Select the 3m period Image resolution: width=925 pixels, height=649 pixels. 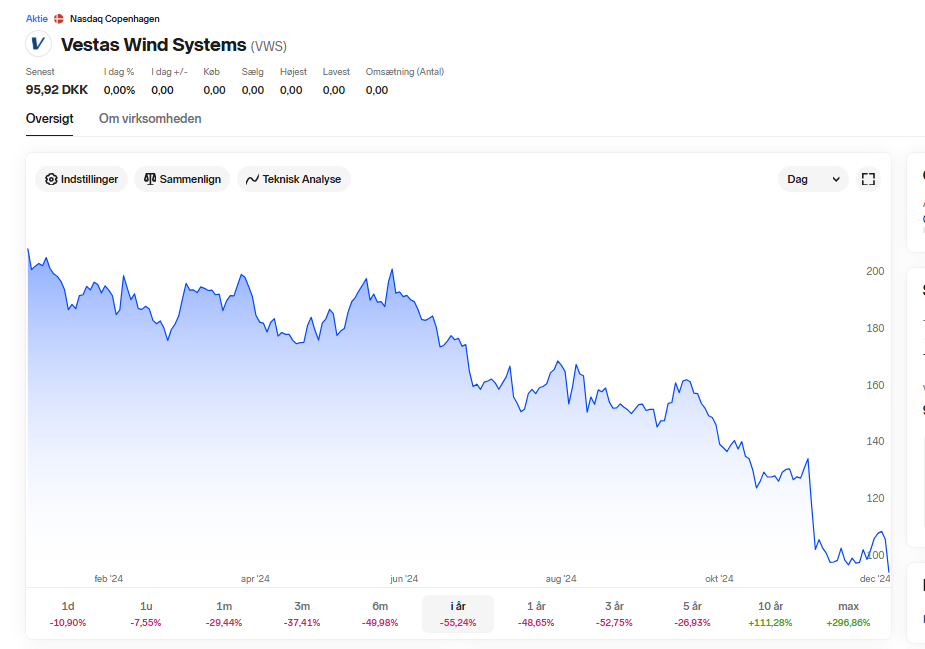point(302,614)
